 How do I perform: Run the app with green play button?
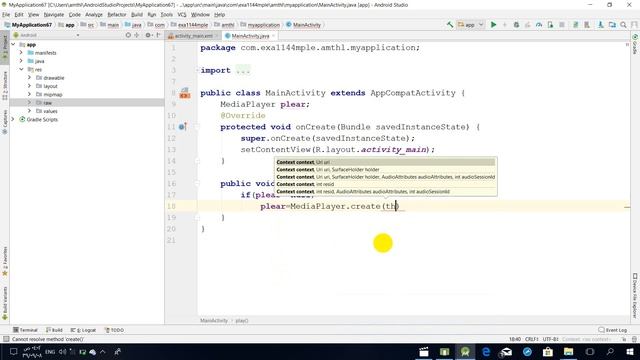tap(493, 25)
